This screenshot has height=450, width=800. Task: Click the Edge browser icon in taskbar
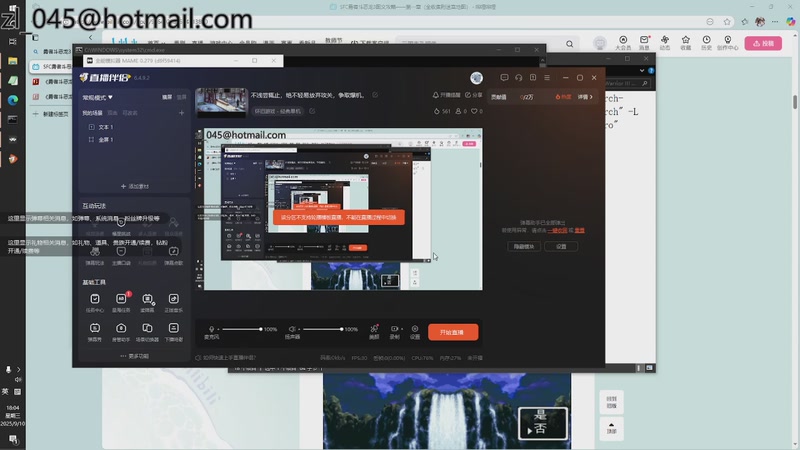click(13, 100)
